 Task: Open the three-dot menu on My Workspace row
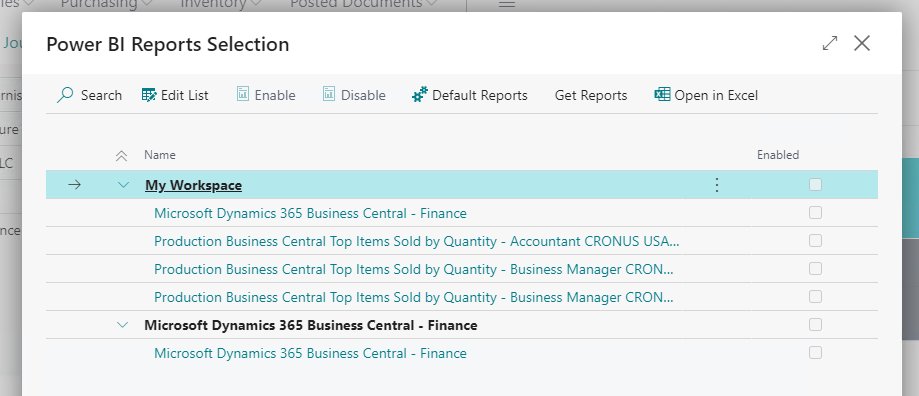click(716, 185)
